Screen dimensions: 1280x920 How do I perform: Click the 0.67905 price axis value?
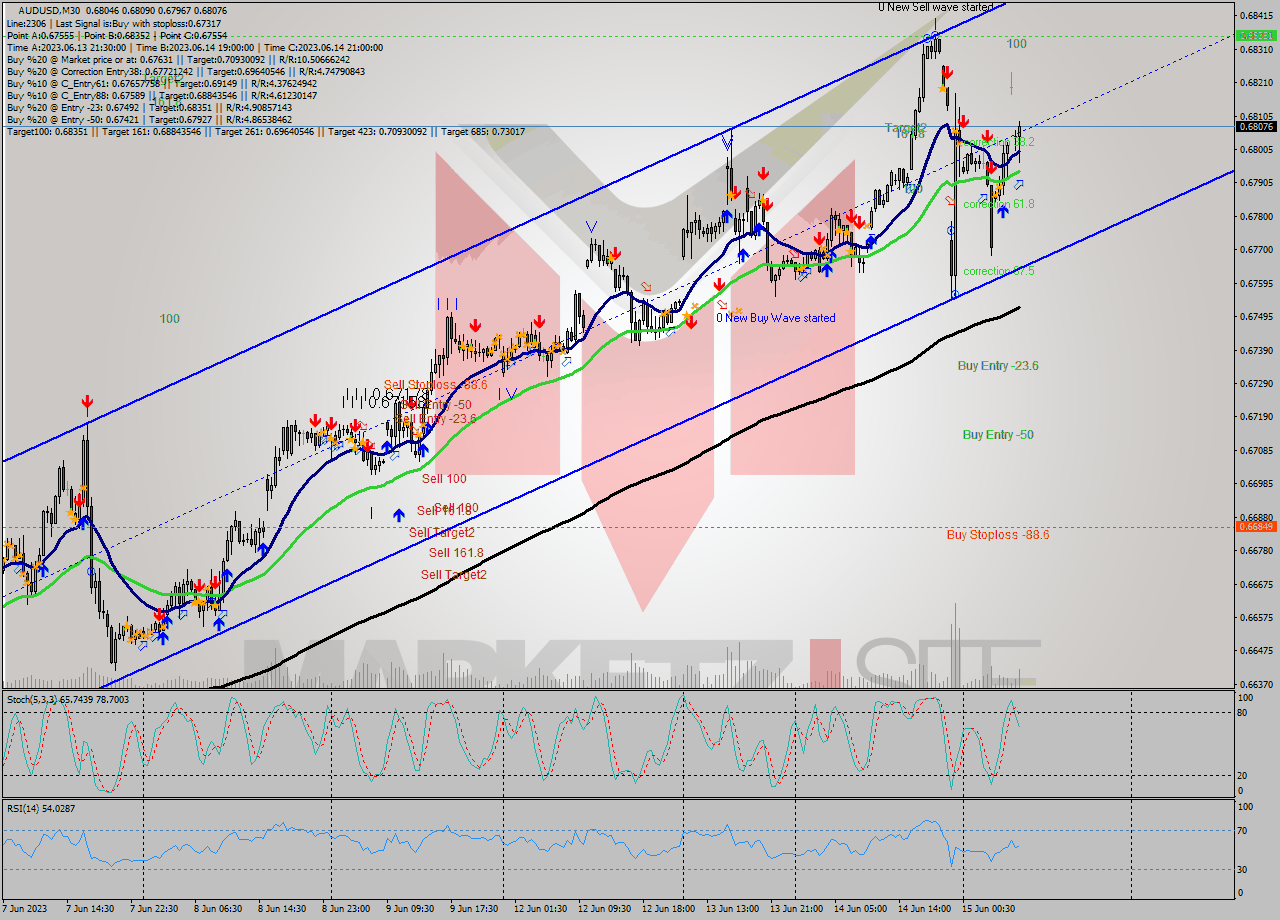(x=1256, y=183)
